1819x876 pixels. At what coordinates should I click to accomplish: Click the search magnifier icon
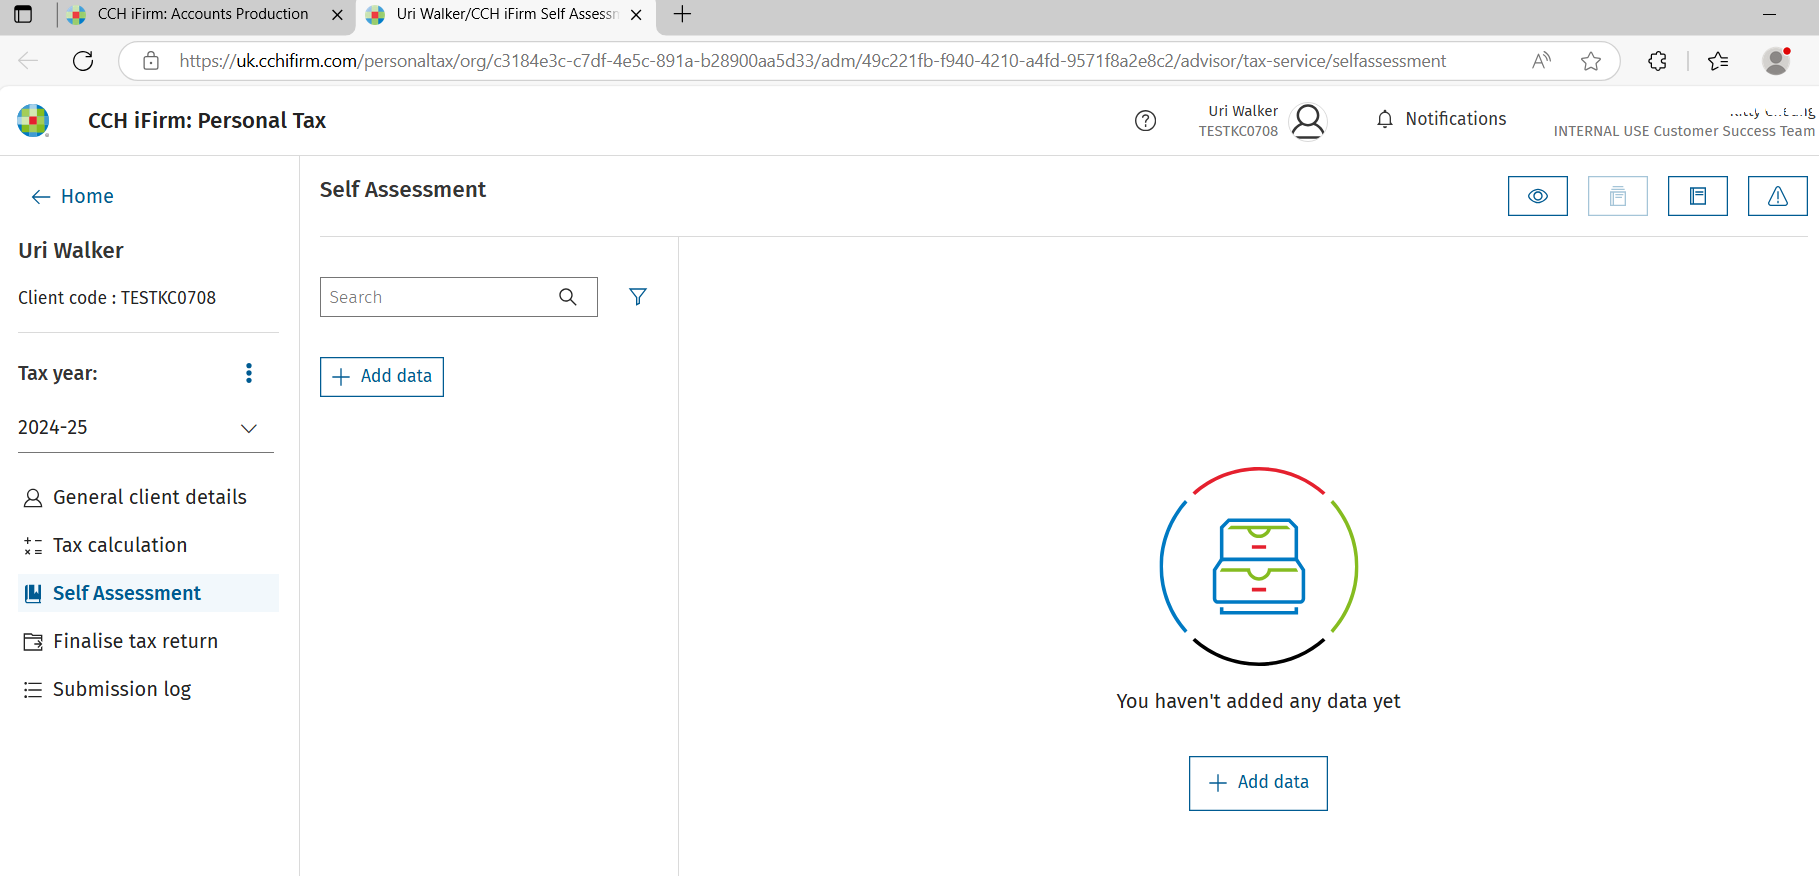point(568,297)
